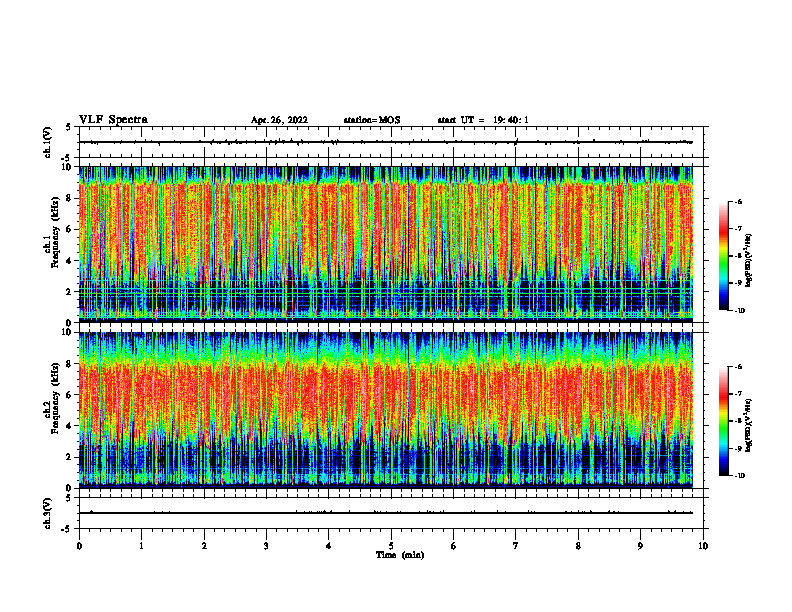792x612 pixels.
Task: Click time axis tick label "6"
Action: coord(454,546)
